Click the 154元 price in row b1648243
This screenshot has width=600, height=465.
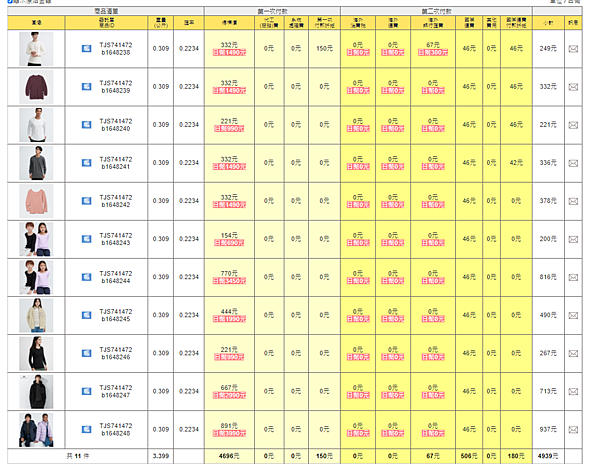point(229,235)
